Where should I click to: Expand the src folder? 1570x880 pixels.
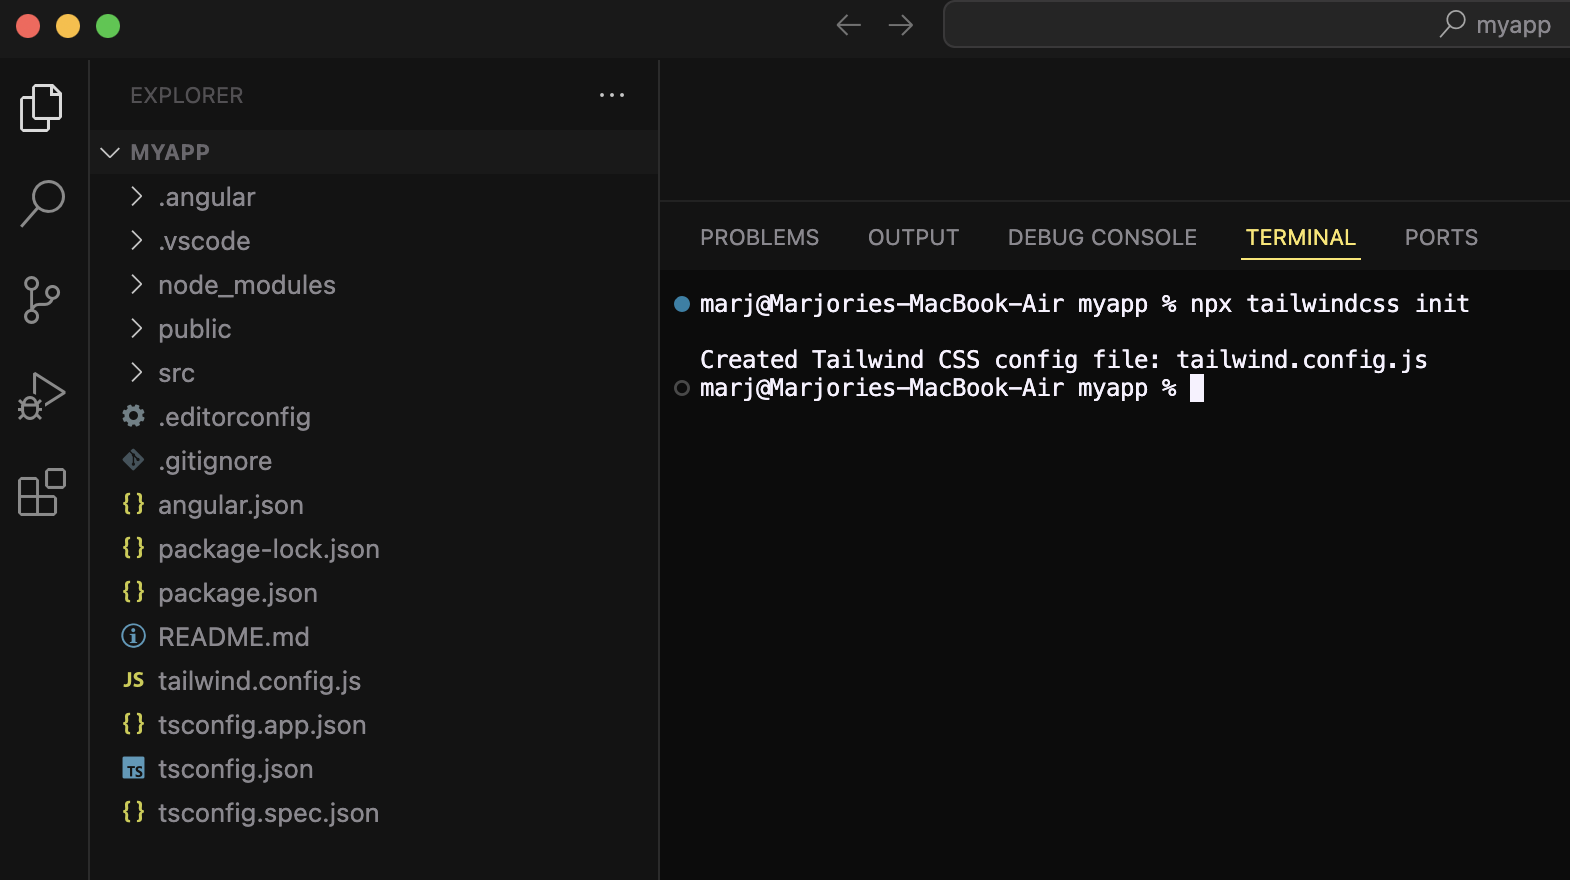coord(176,373)
